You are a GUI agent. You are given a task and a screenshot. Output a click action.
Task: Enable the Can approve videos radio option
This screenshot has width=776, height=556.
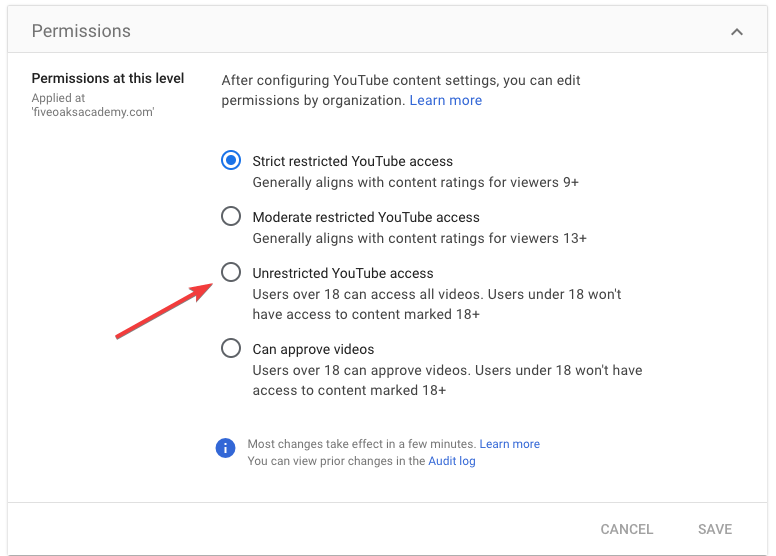(x=231, y=348)
